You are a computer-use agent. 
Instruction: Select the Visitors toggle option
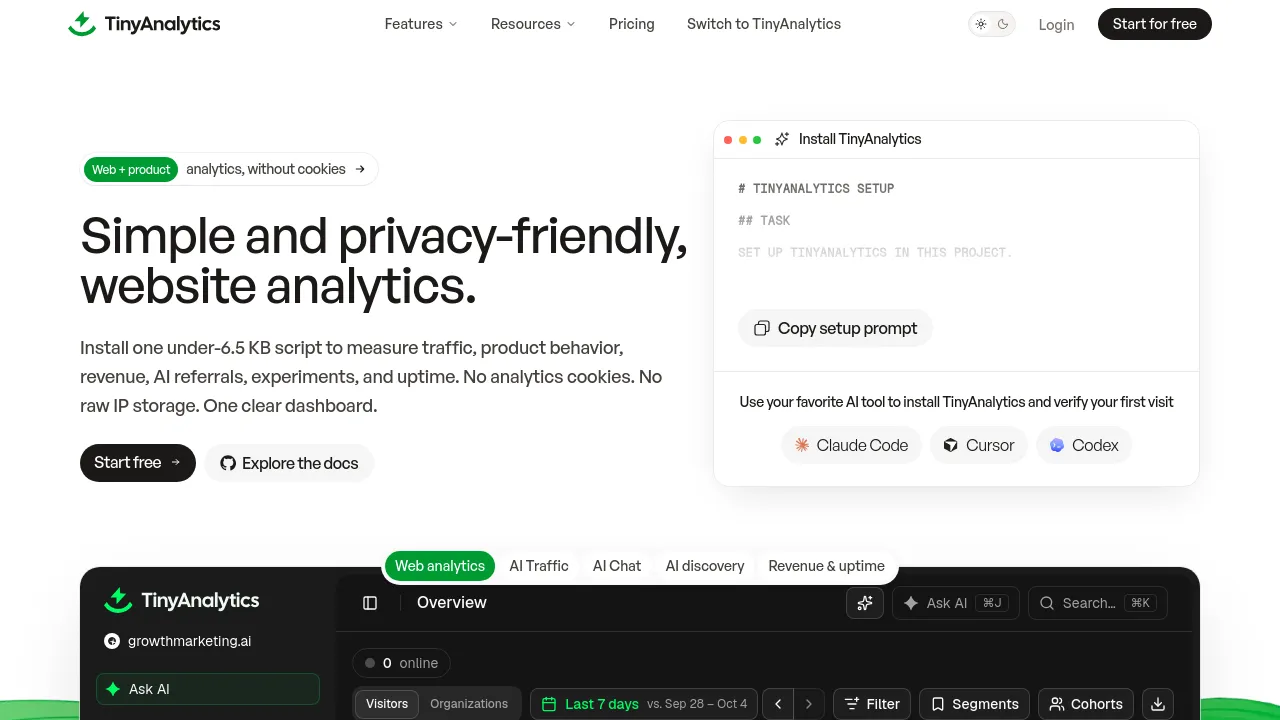tap(387, 704)
